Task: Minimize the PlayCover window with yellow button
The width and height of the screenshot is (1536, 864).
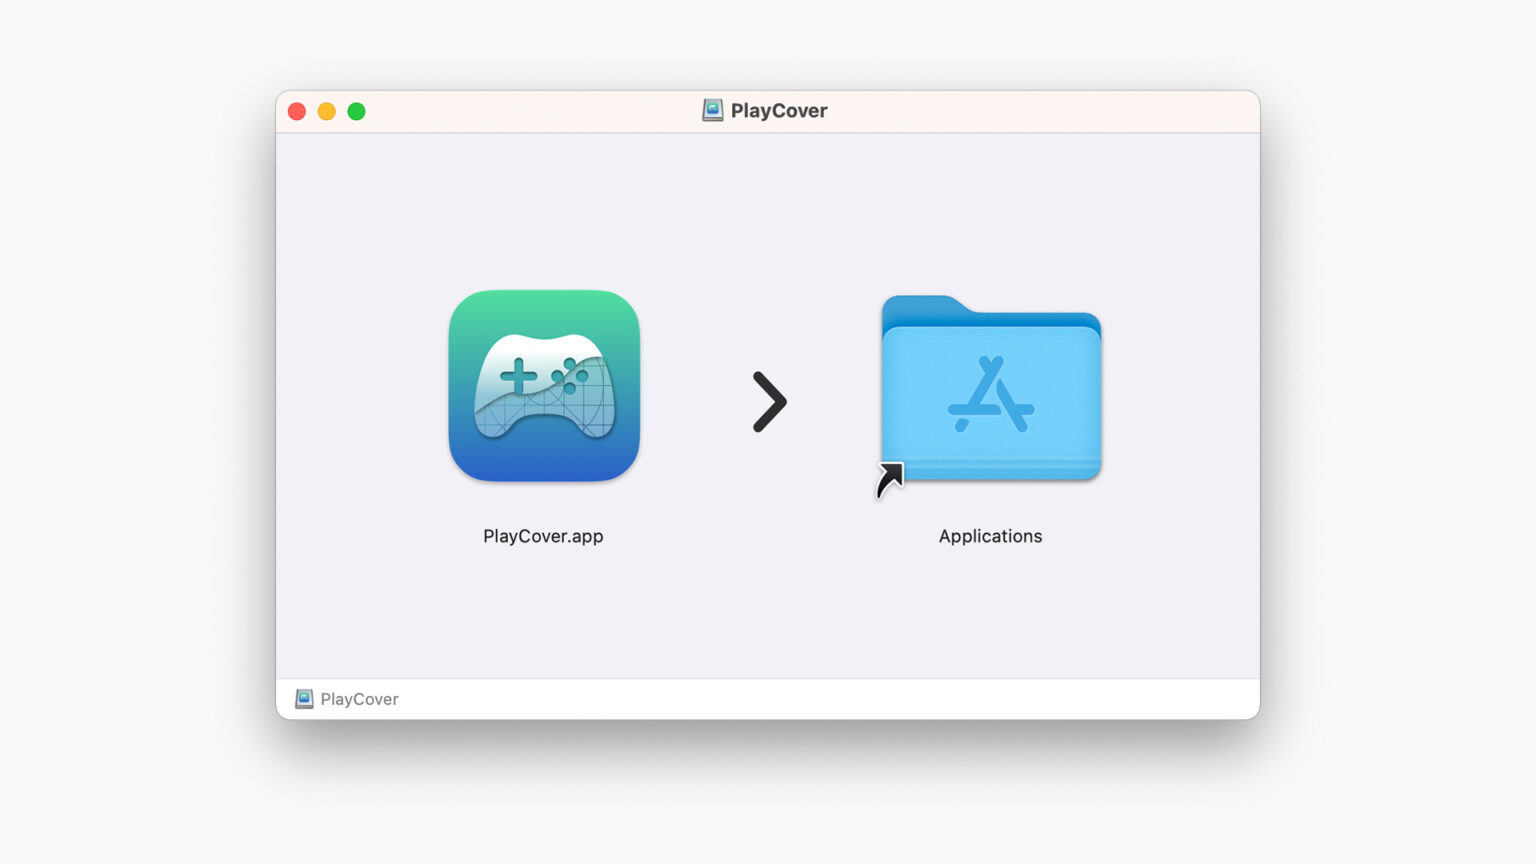Action: coord(327,111)
